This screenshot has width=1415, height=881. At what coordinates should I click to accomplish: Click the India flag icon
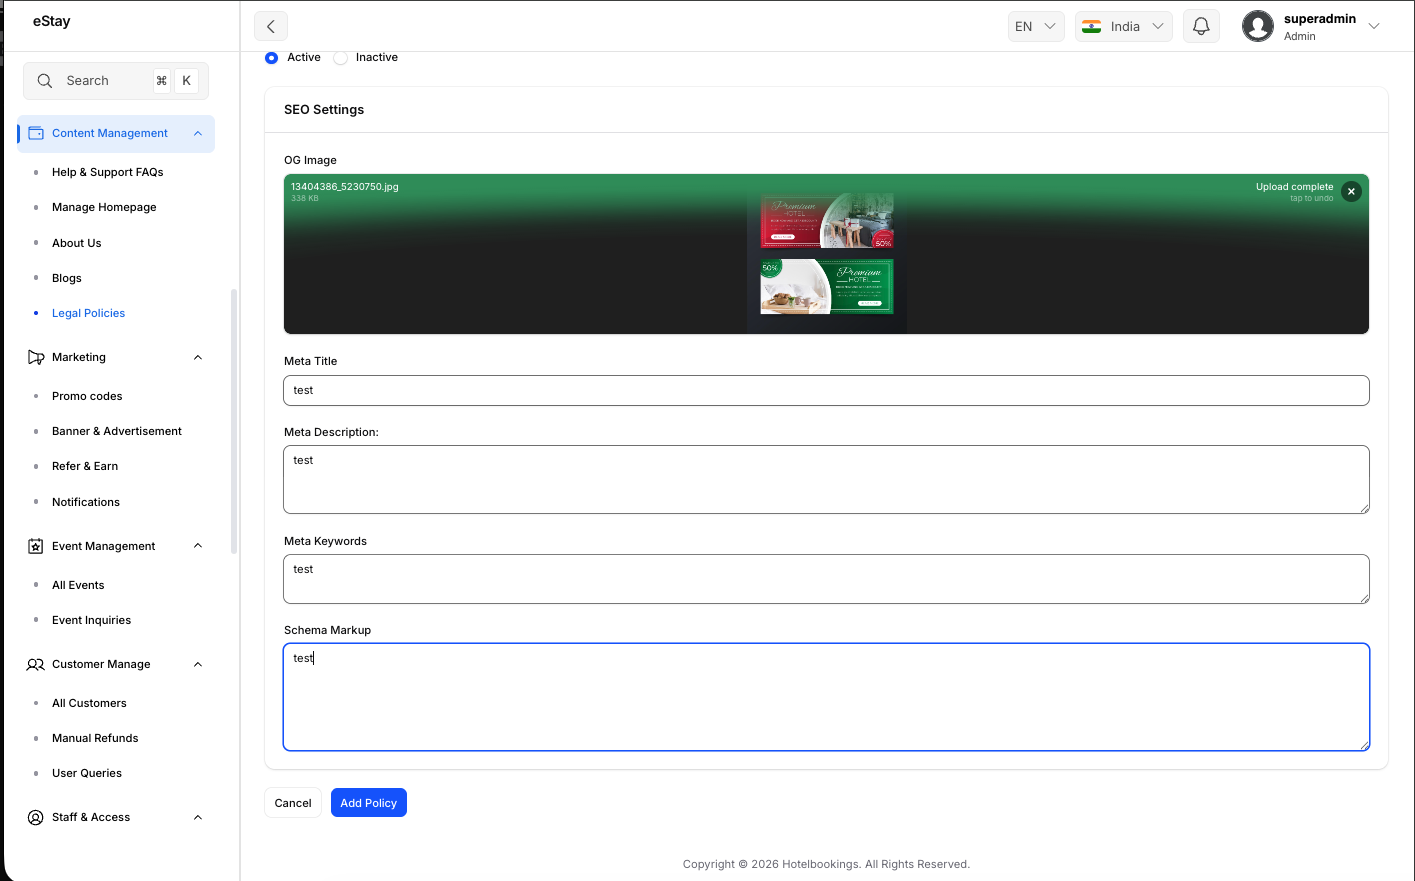[1092, 26]
